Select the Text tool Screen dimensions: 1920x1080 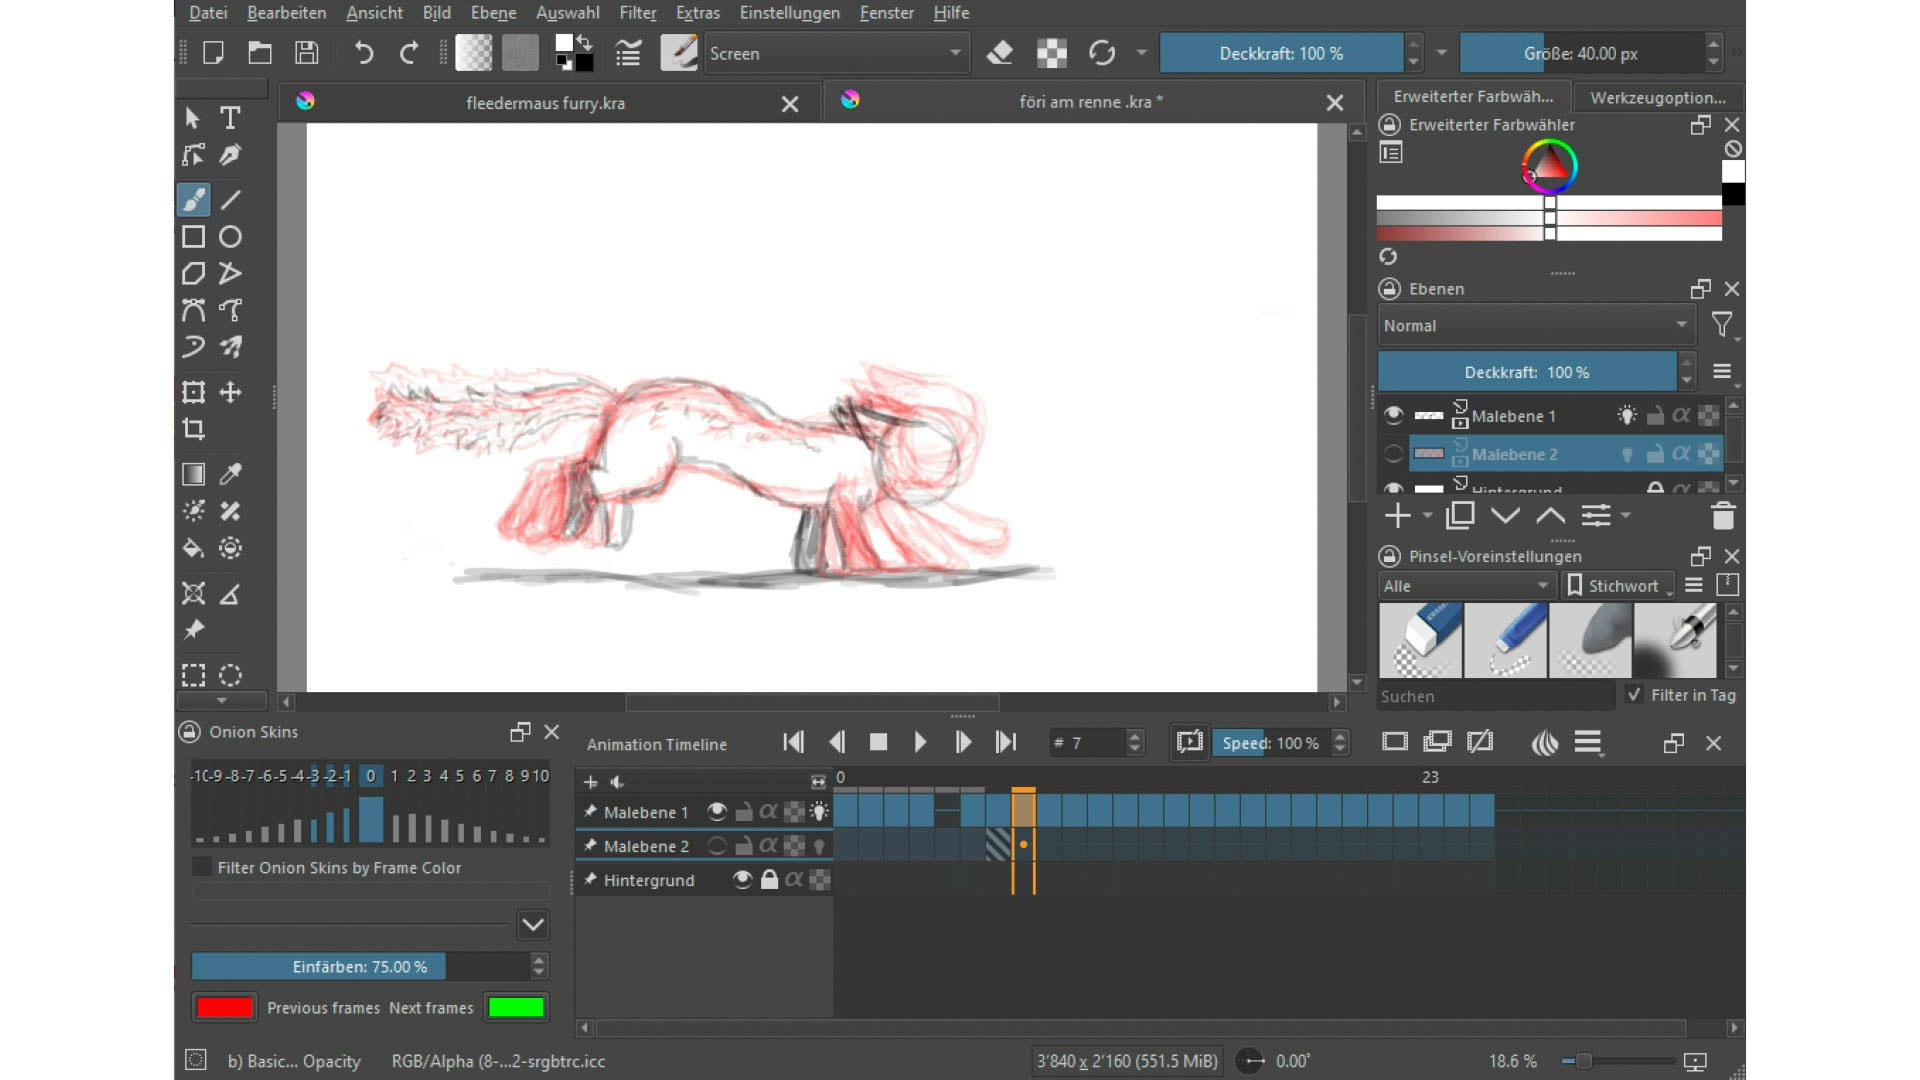click(229, 117)
